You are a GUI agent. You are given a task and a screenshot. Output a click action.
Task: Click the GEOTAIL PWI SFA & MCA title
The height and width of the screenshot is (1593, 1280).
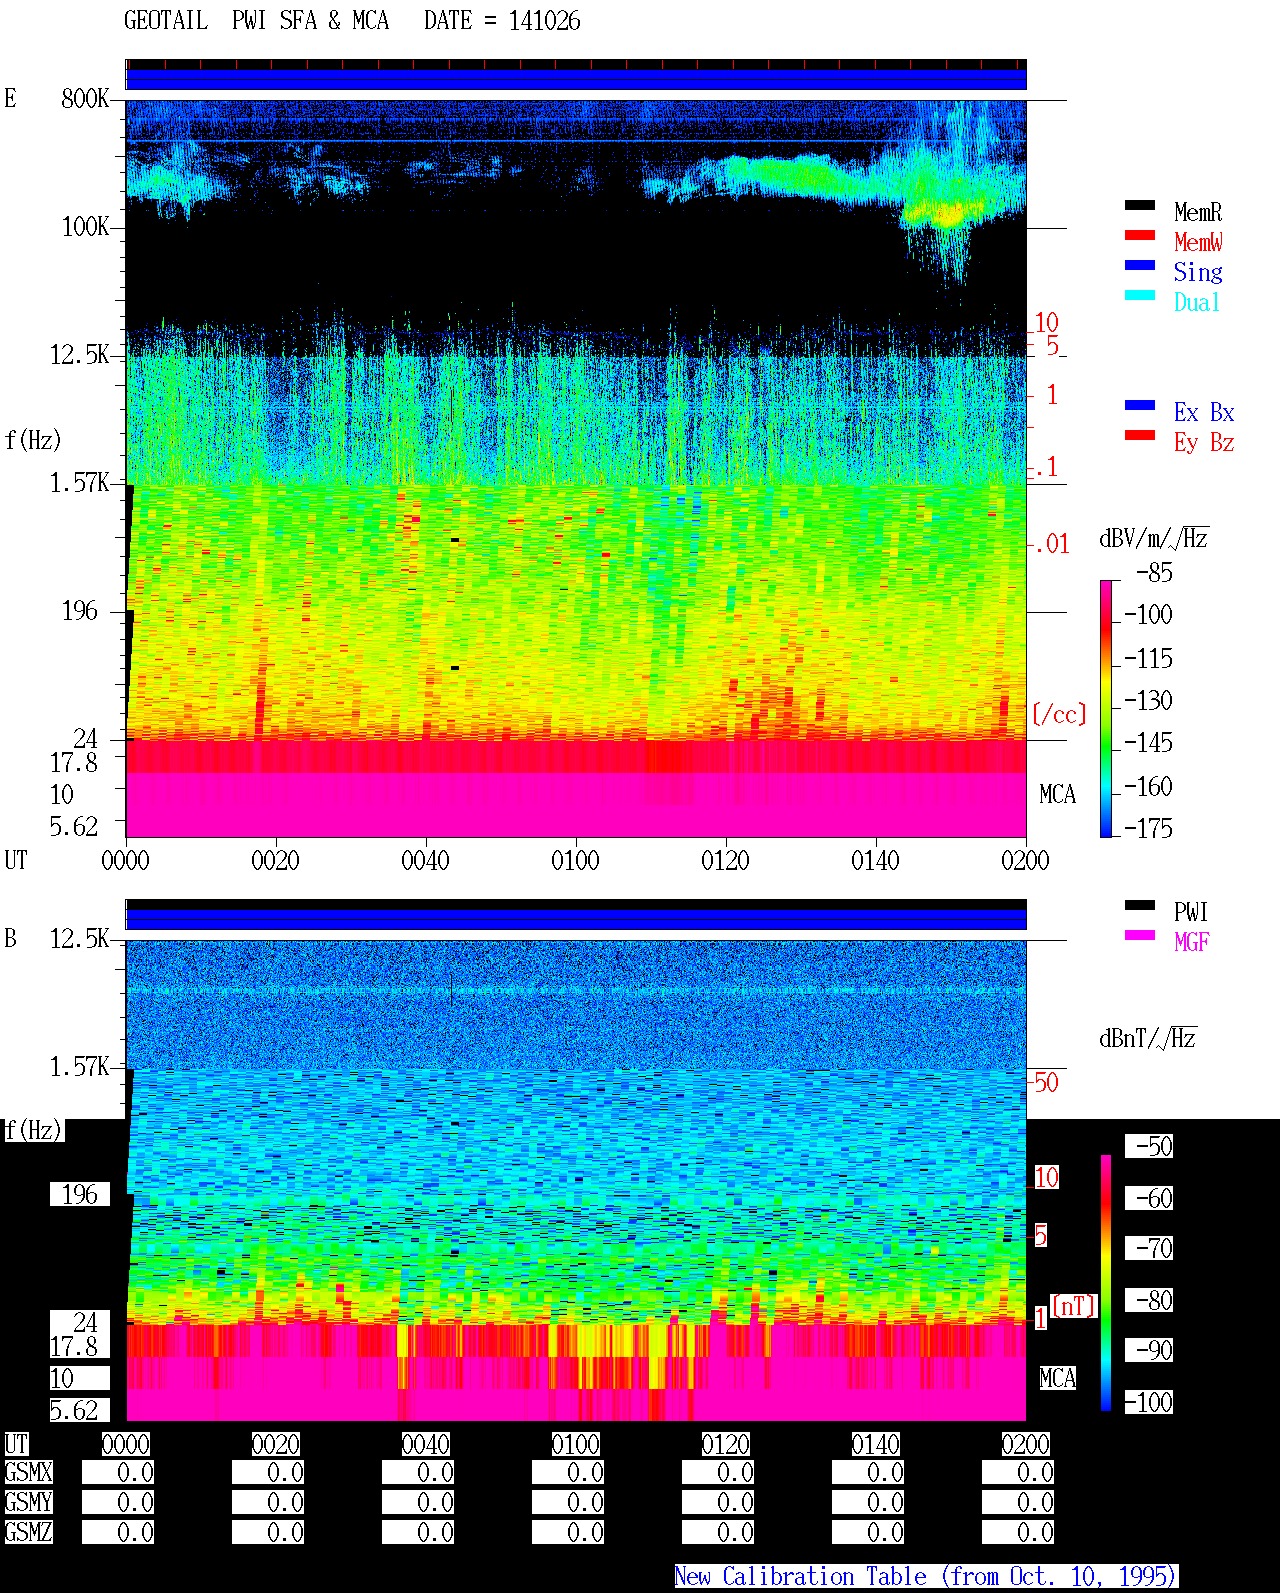point(256,21)
